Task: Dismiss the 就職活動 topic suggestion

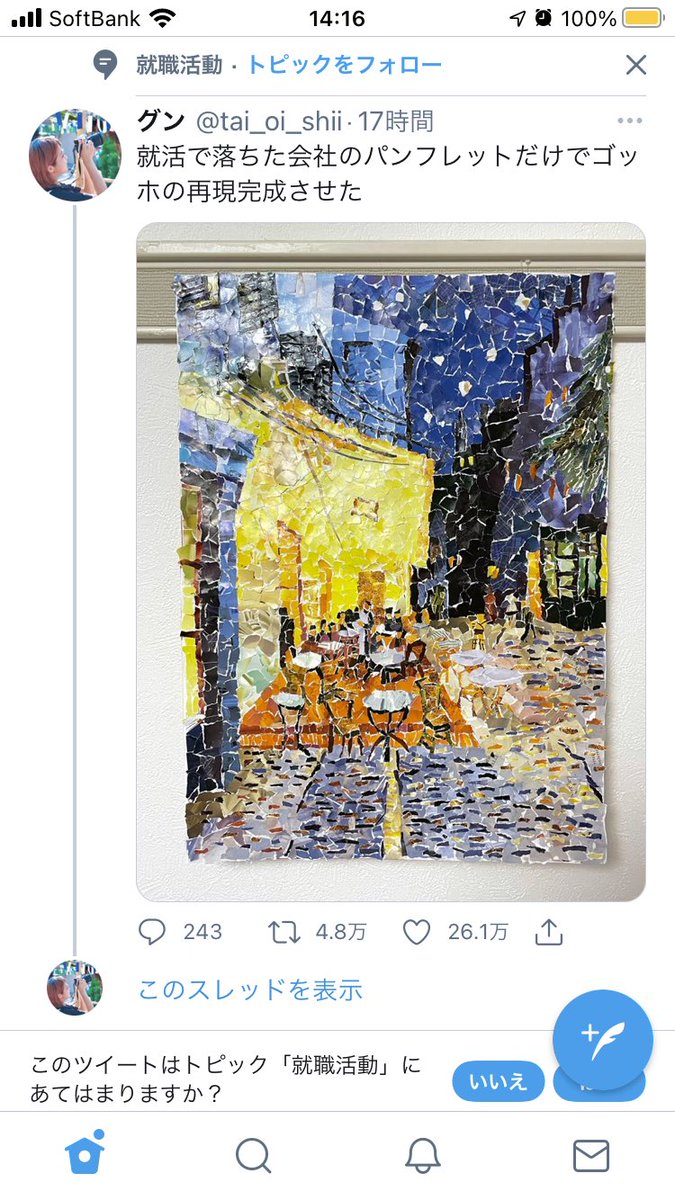Action: click(636, 66)
